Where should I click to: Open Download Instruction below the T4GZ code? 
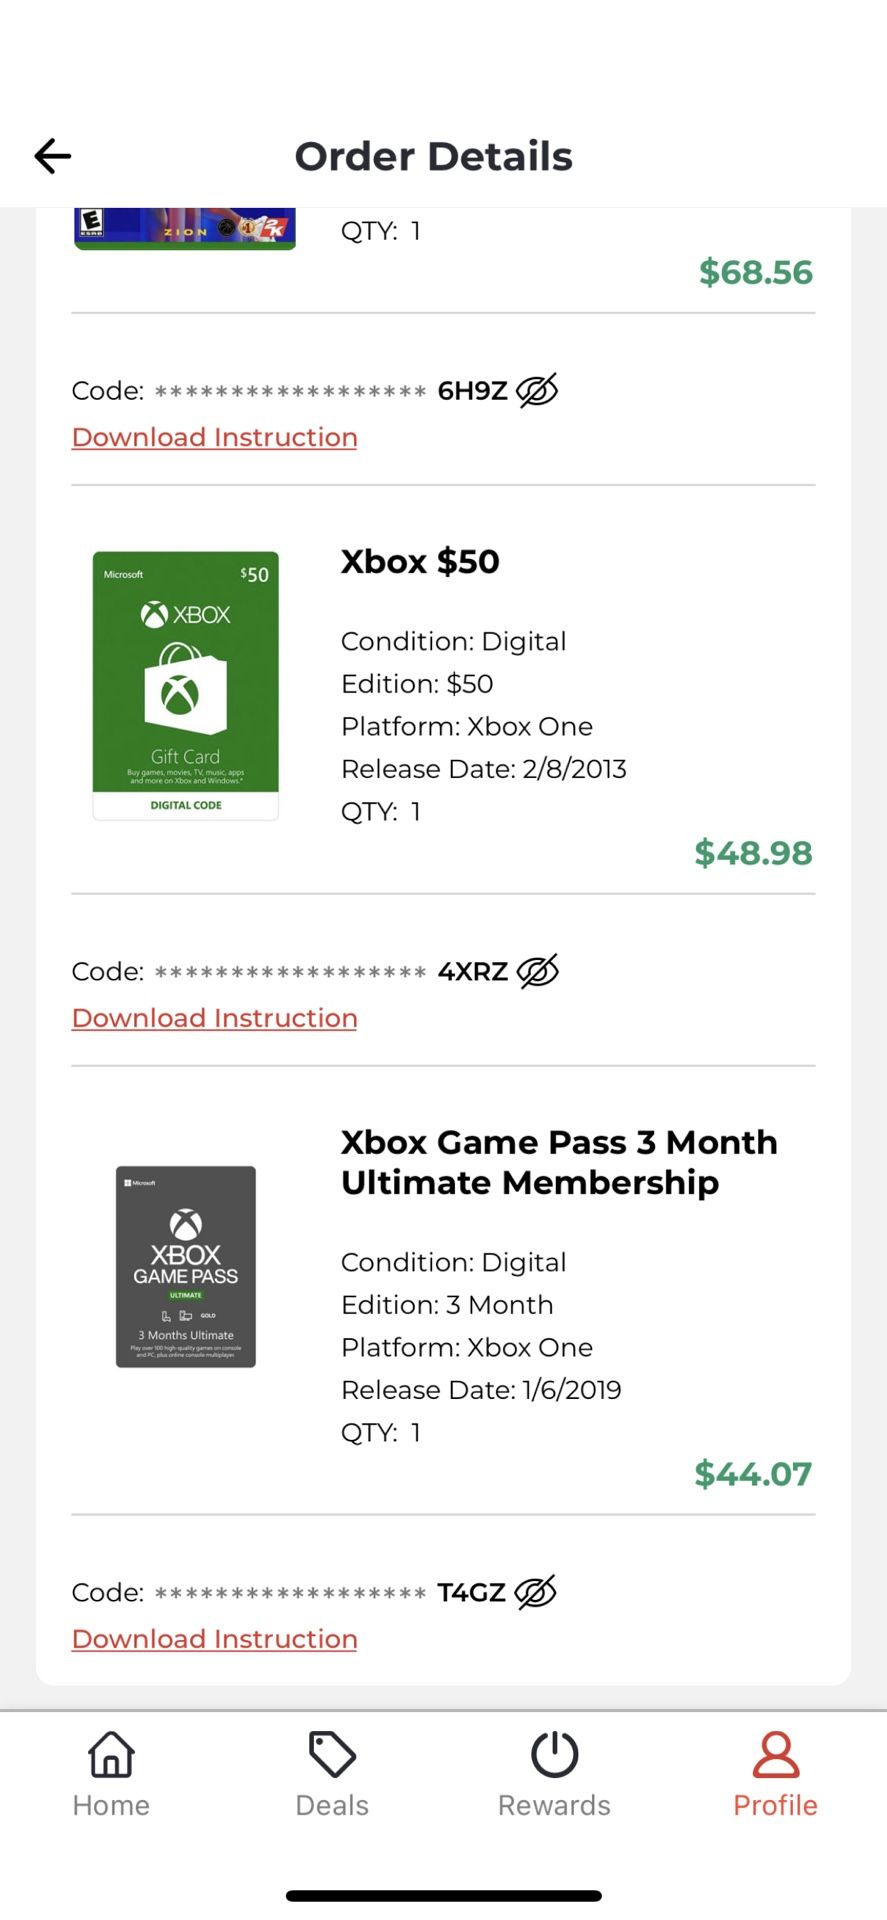(x=213, y=1638)
